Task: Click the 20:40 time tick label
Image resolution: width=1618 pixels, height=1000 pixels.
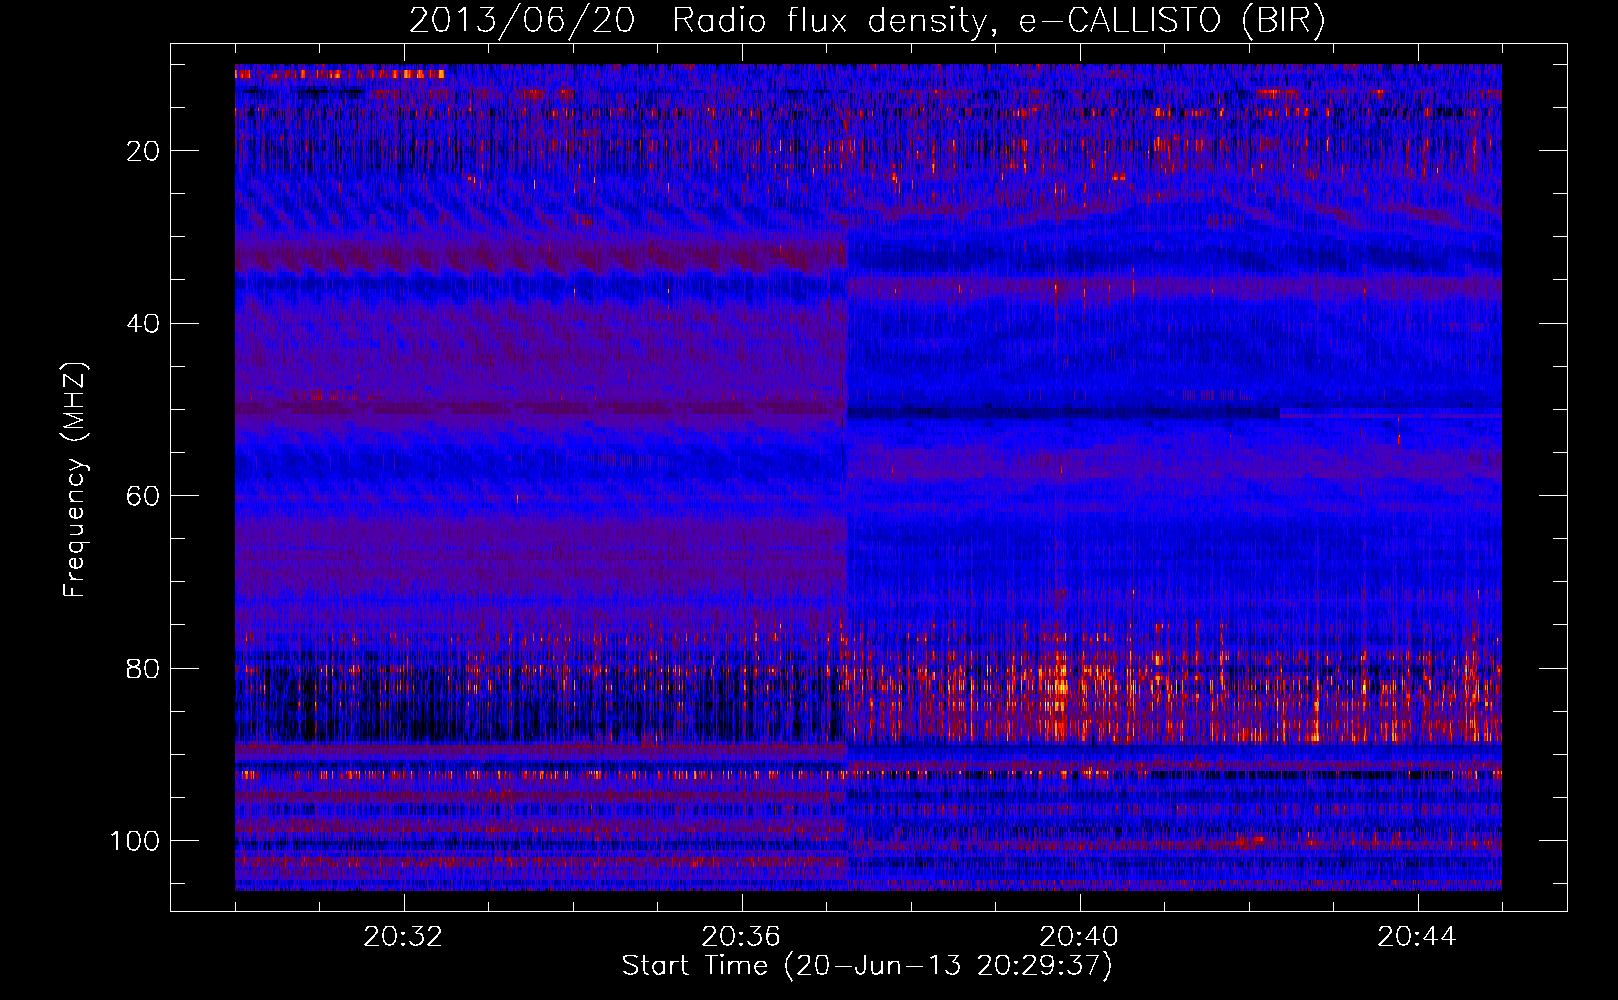Action: point(1079,937)
